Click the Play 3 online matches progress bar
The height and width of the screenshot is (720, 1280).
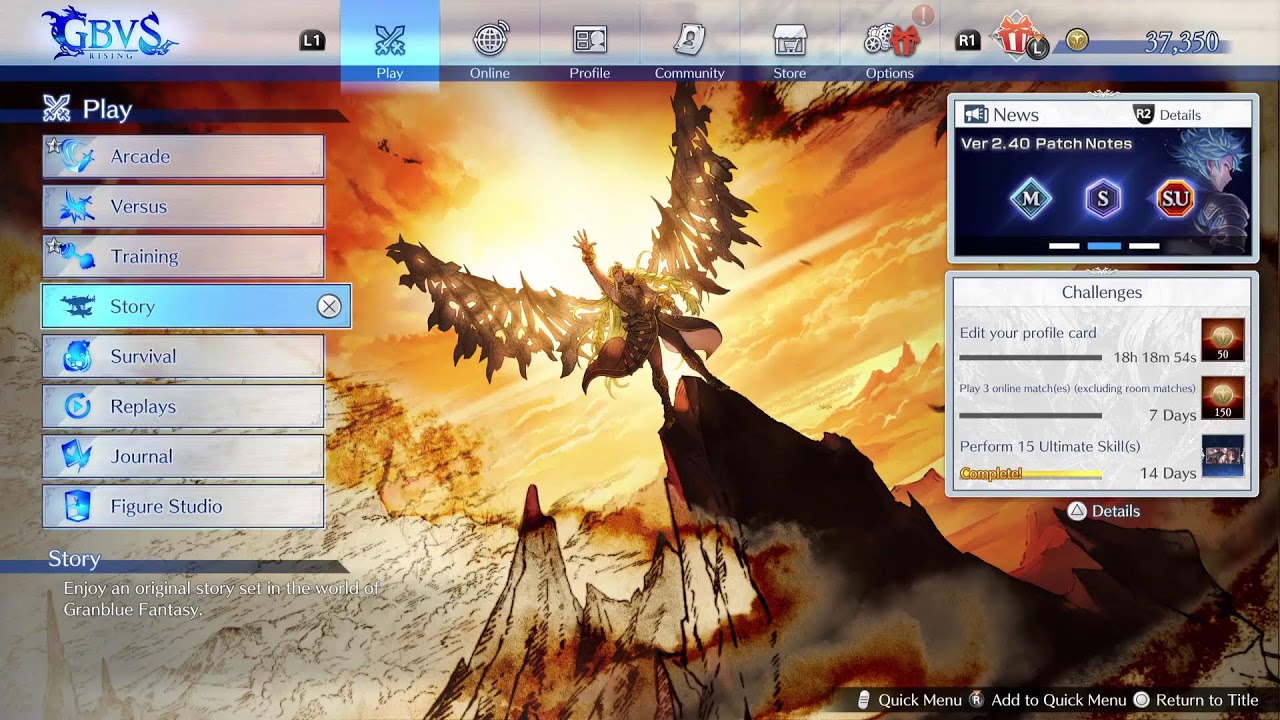(1031, 415)
